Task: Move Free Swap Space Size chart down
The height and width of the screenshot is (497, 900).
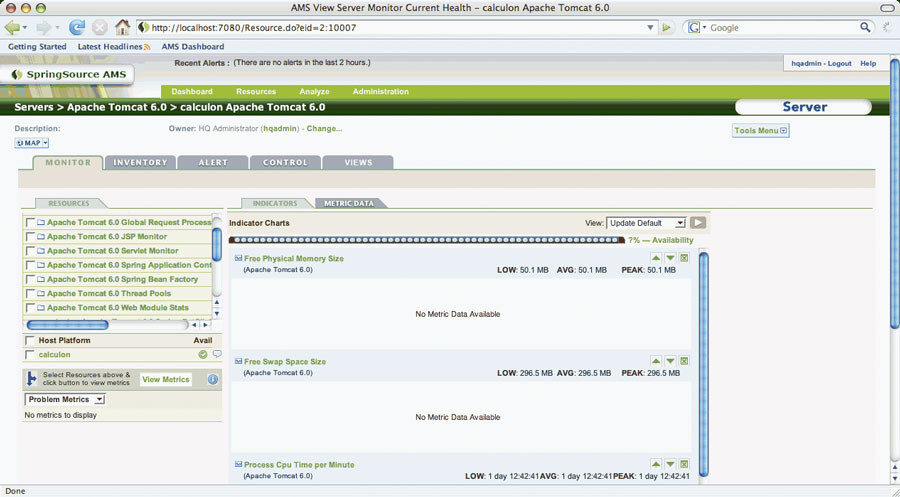Action: point(670,361)
